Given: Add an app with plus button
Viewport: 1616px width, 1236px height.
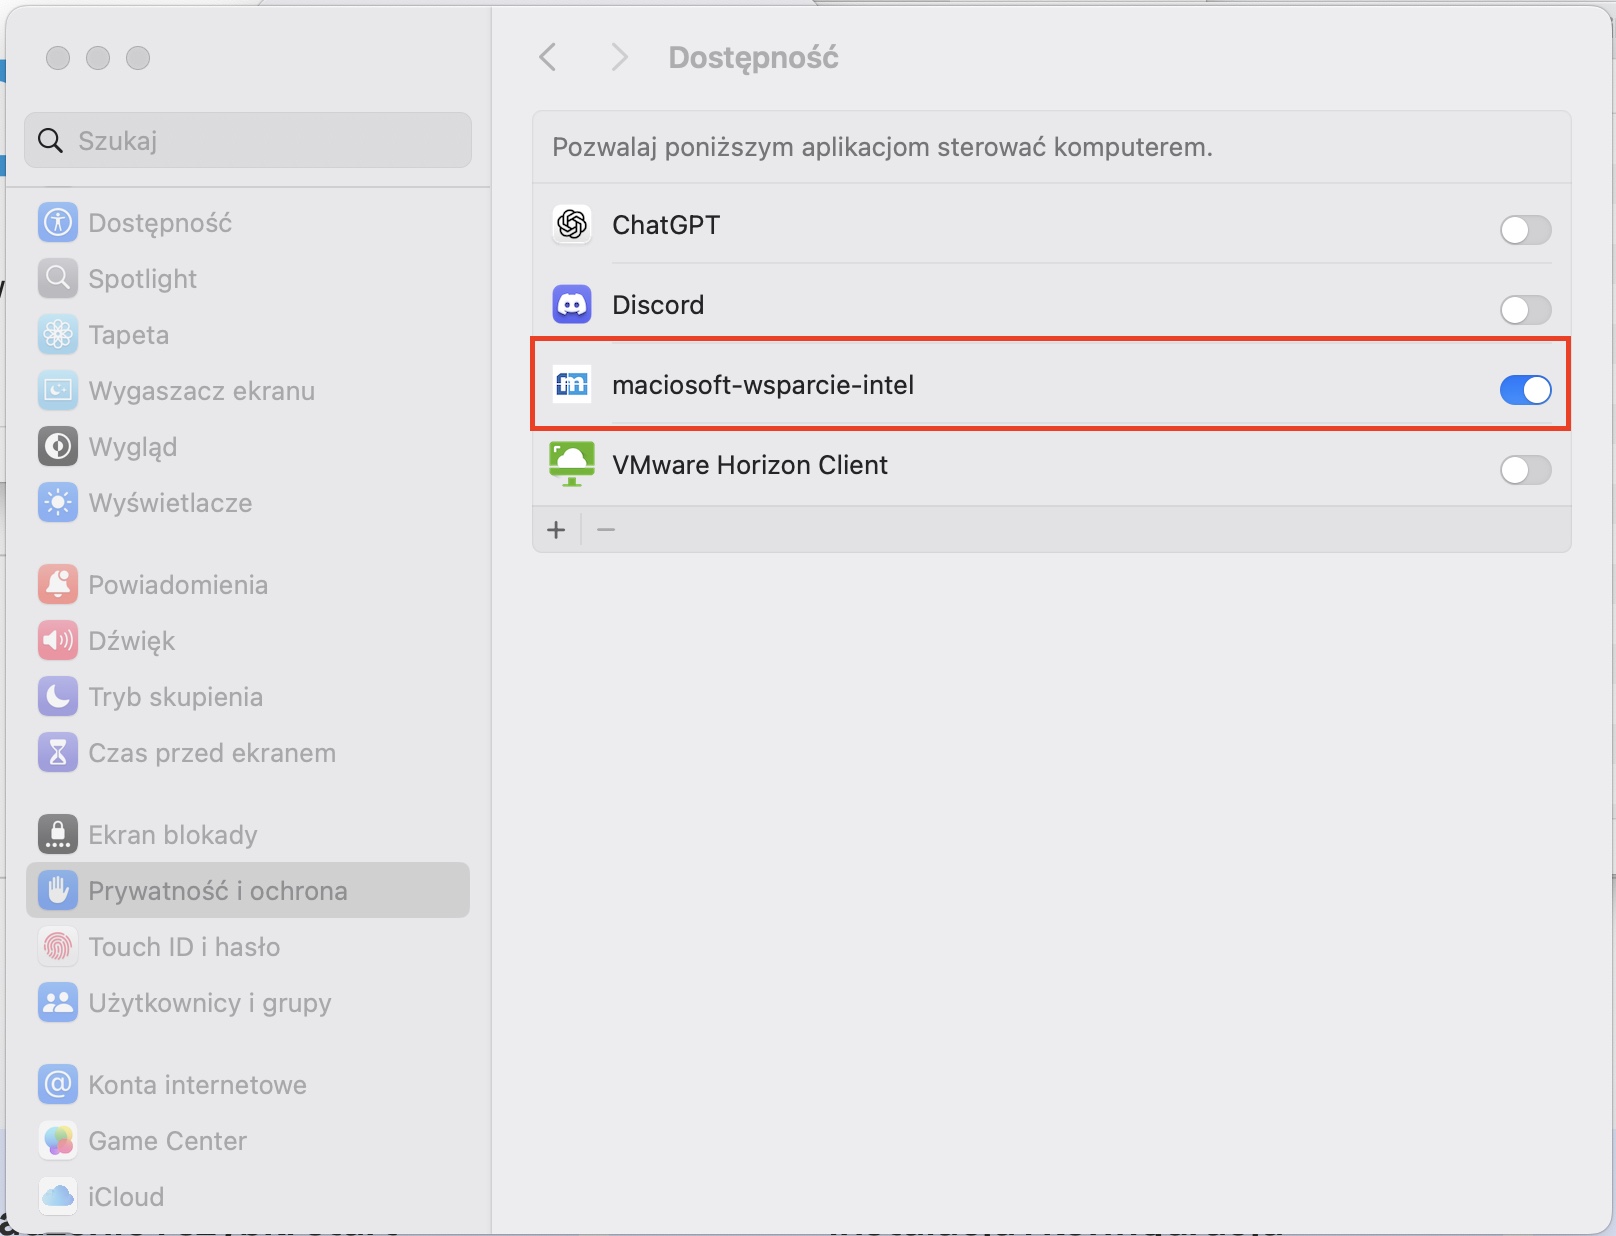Looking at the screenshot, I should click(x=557, y=529).
